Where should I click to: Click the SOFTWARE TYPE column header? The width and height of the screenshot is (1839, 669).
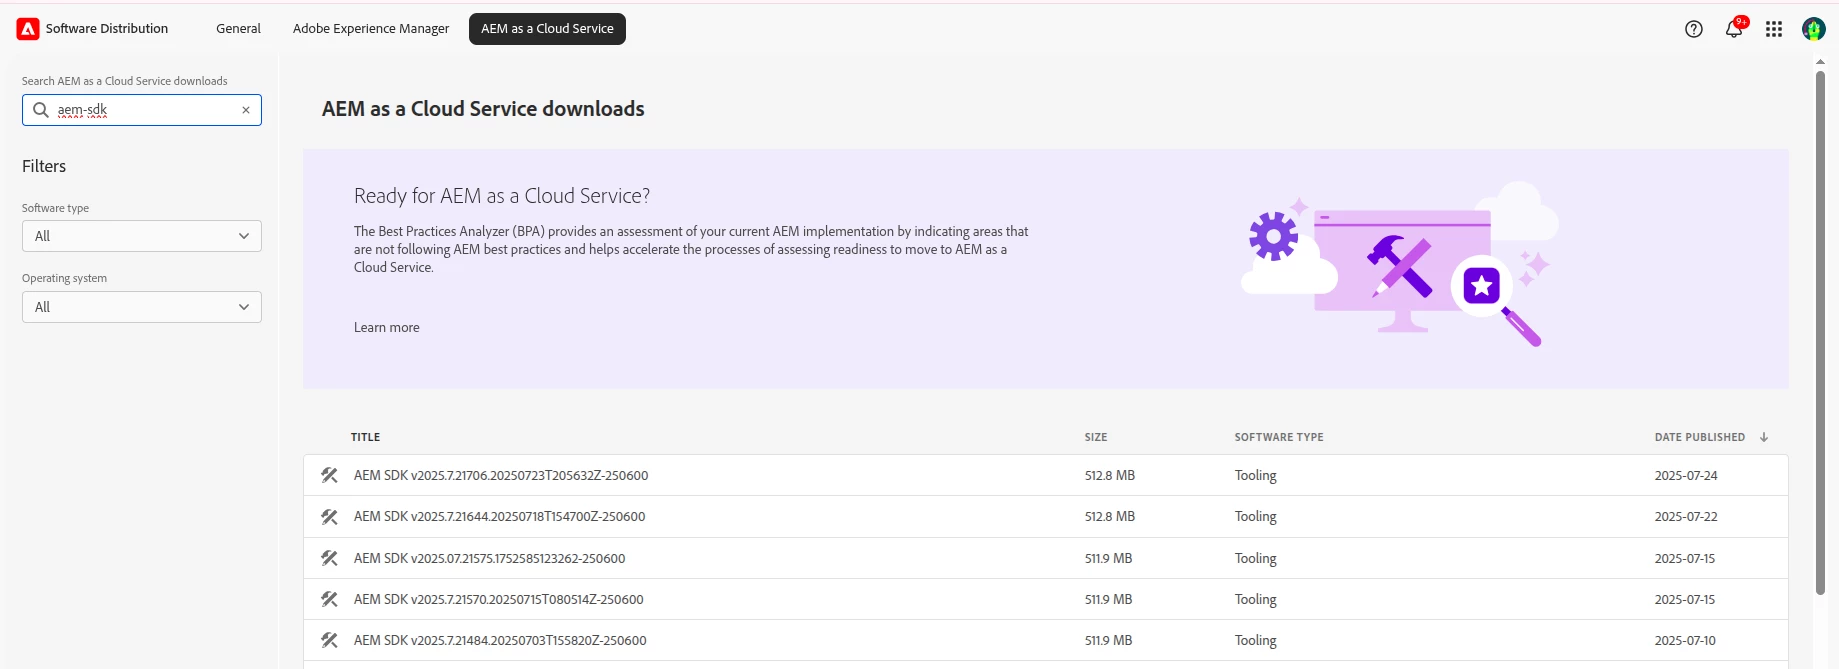tap(1279, 437)
